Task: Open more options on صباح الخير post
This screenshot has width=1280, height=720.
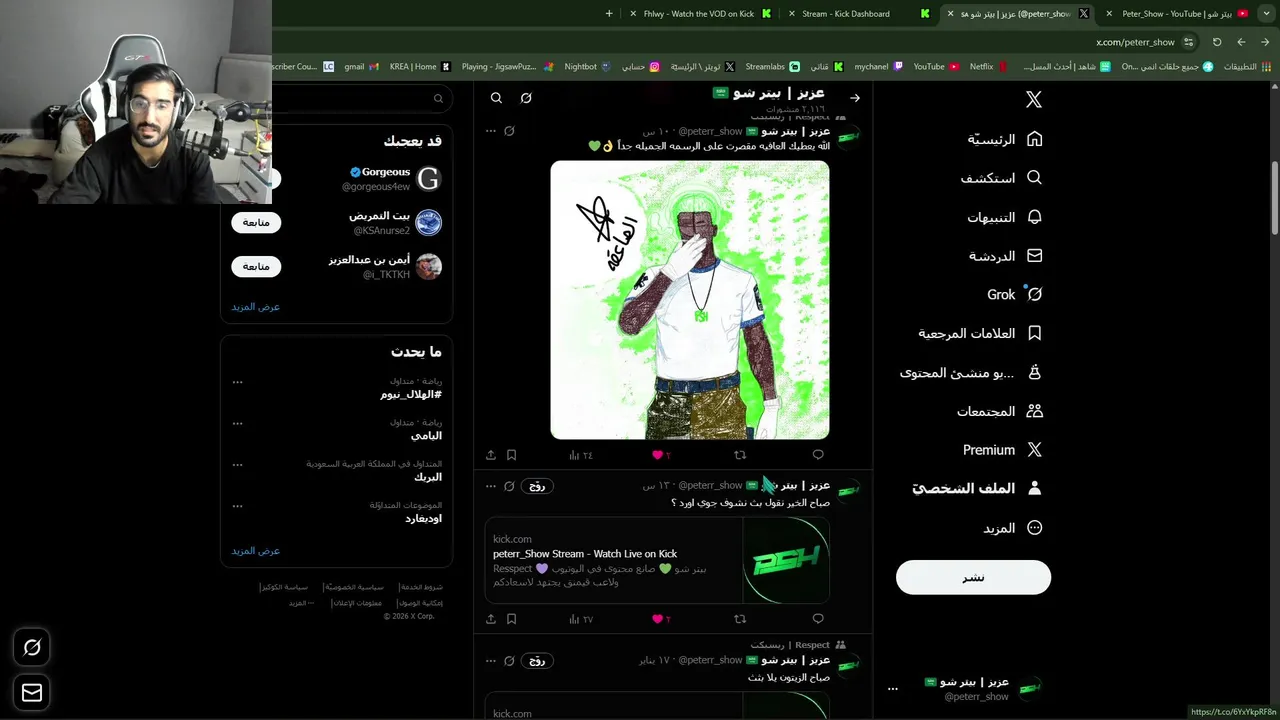Action: 490,486
